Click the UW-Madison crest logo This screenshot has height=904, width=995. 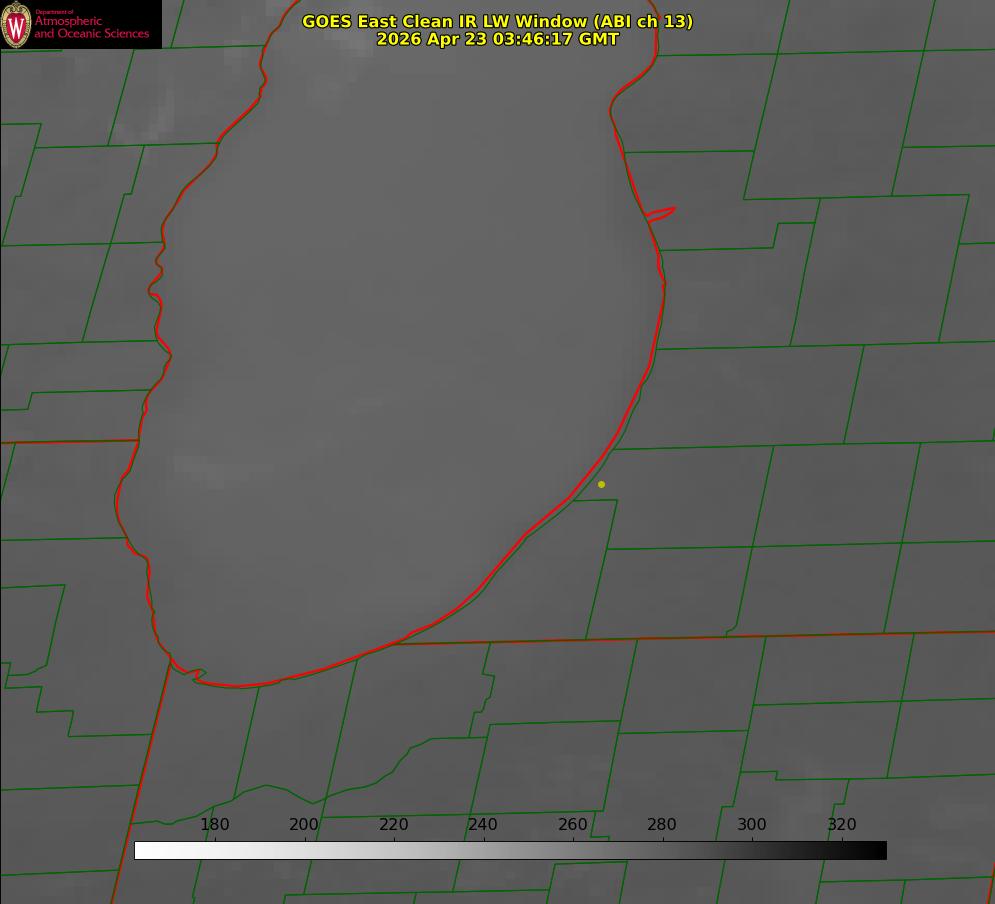(16, 24)
